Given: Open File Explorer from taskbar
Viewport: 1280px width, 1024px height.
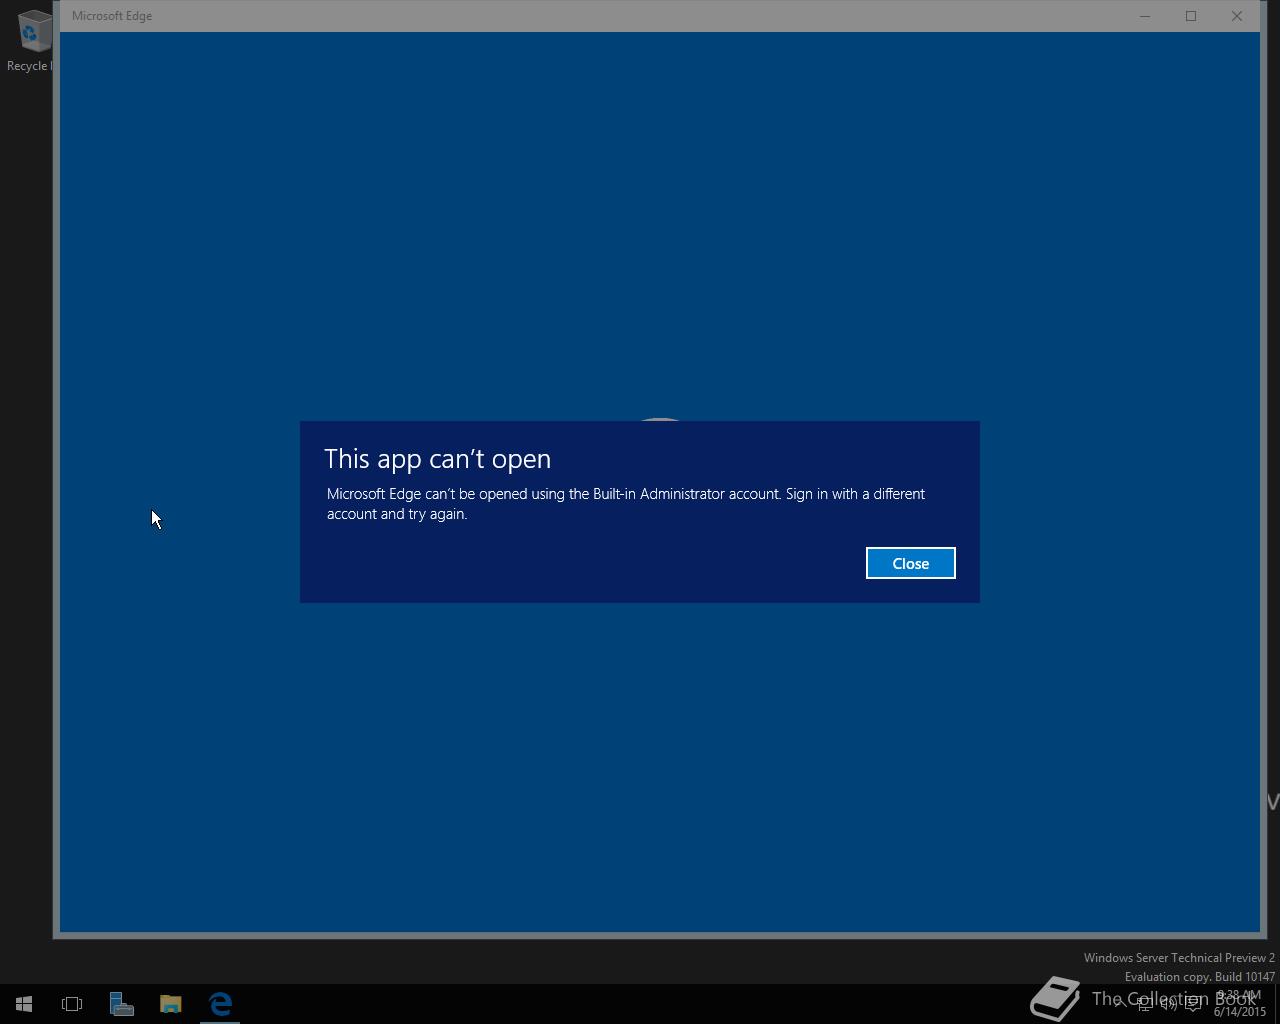Looking at the screenshot, I should (171, 1003).
